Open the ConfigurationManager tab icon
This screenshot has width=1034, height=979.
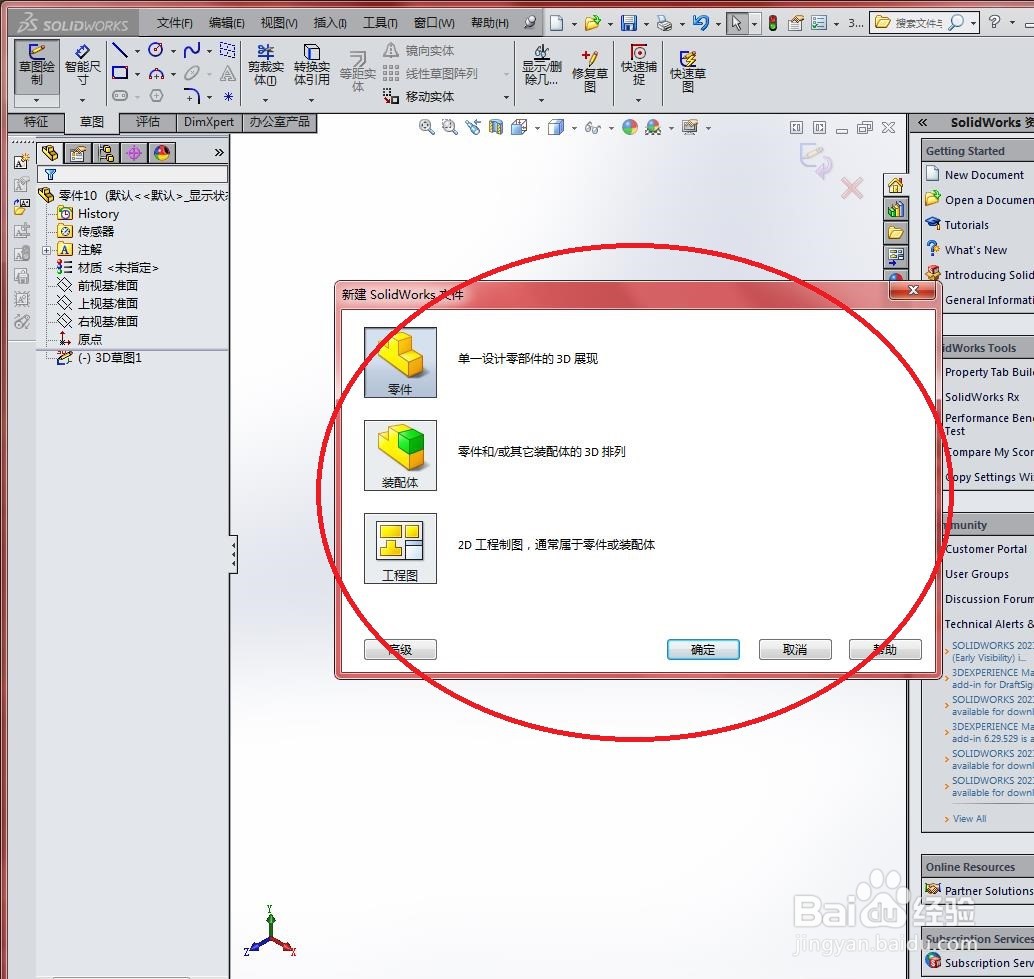tap(106, 154)
